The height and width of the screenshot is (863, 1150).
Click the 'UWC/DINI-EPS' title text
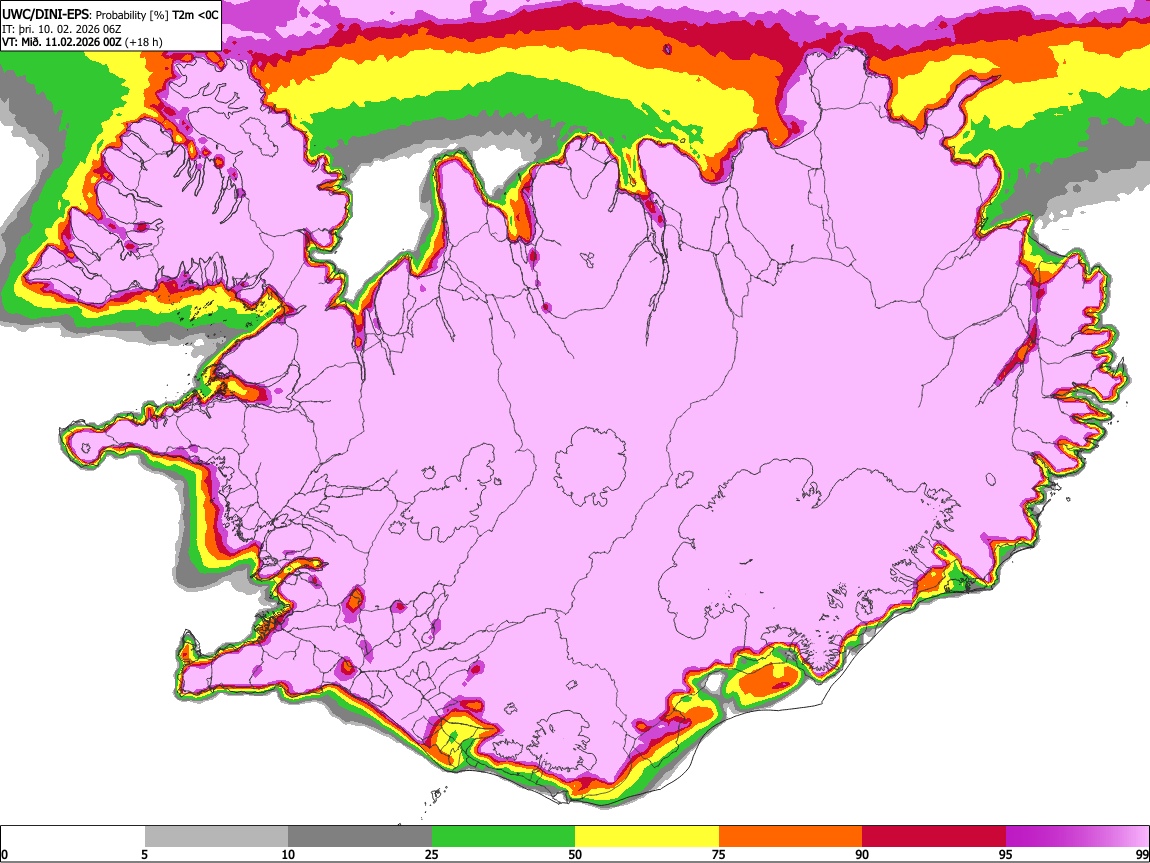click(47, 15)
